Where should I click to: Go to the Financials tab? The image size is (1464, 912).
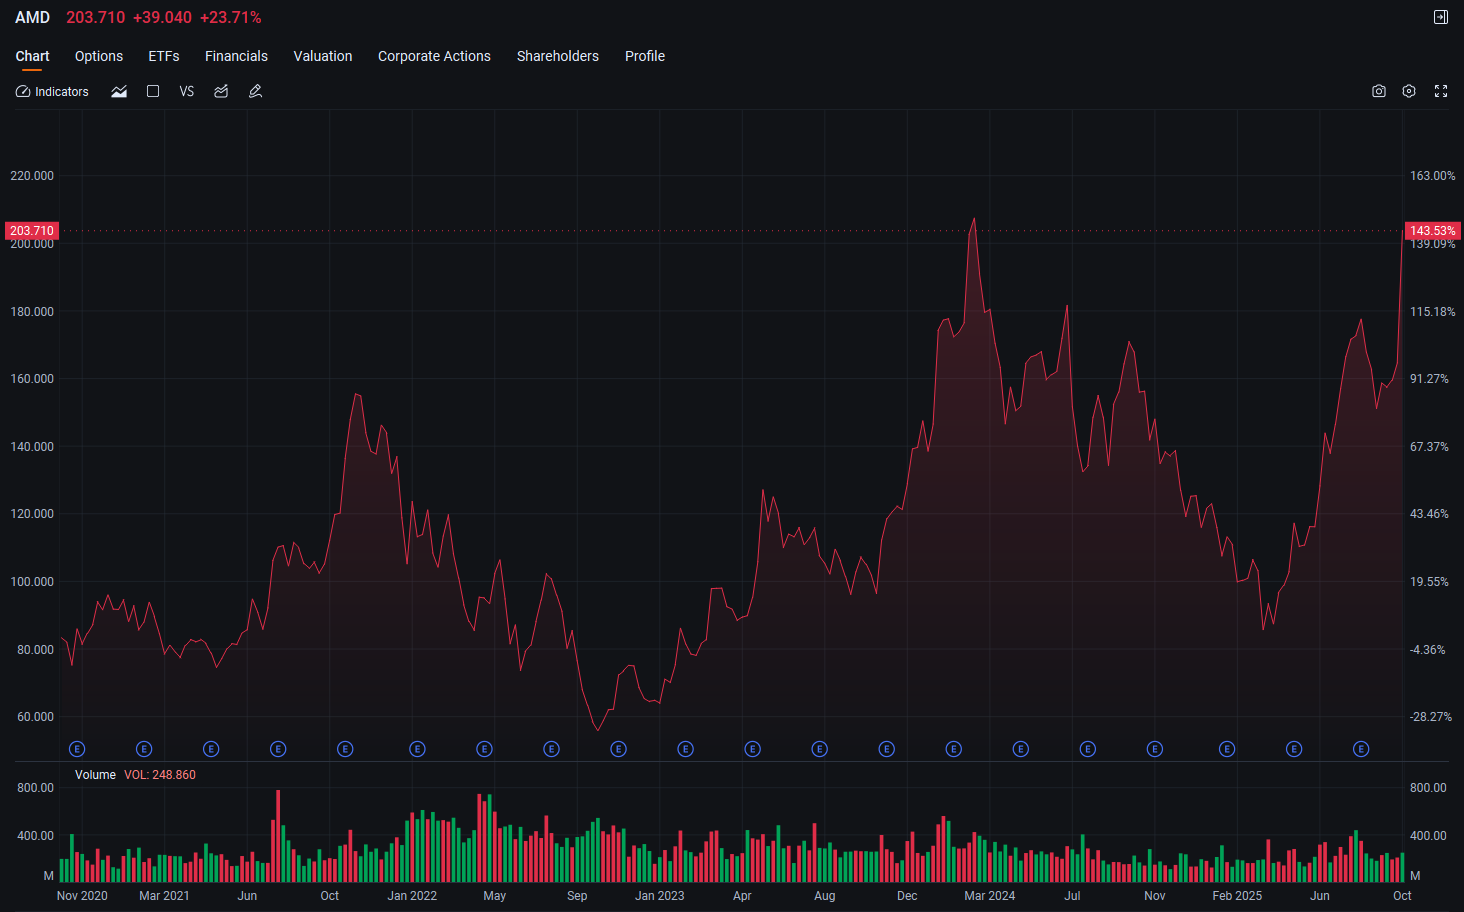point(236,56)
